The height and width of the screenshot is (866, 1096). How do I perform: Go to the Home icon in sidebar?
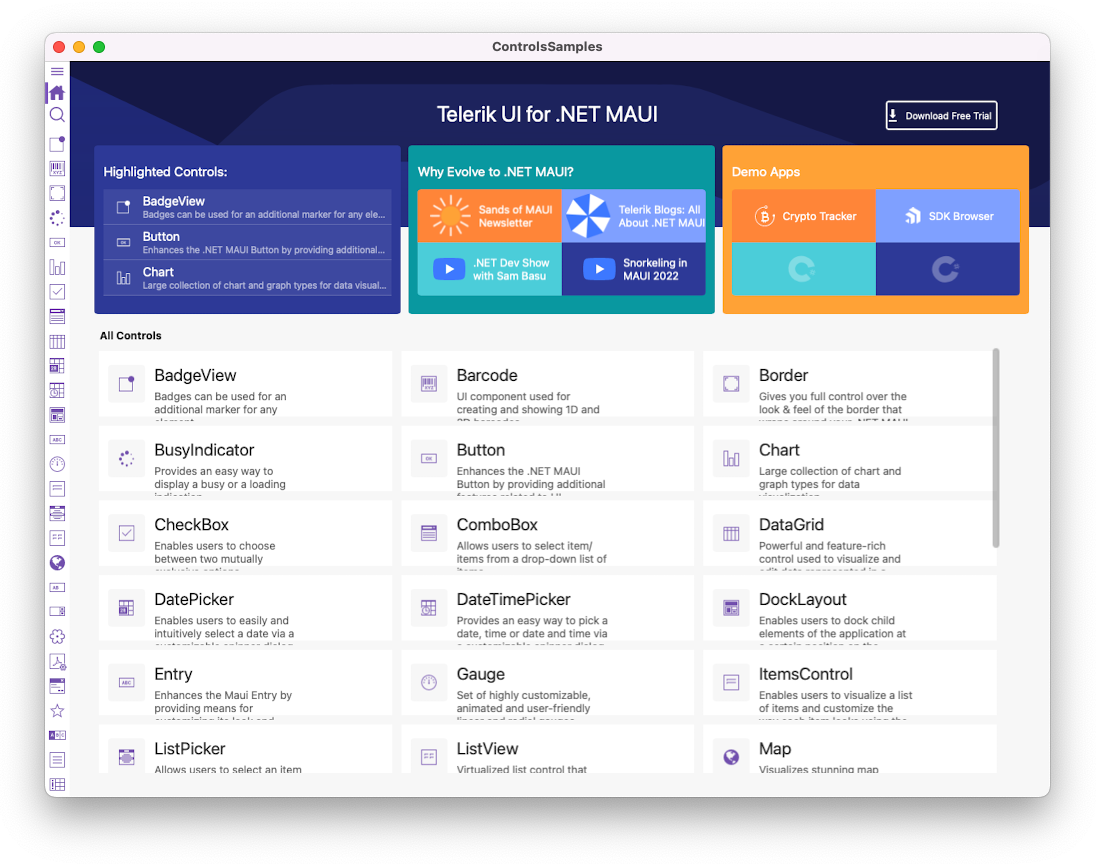click(x=57, y=92)
